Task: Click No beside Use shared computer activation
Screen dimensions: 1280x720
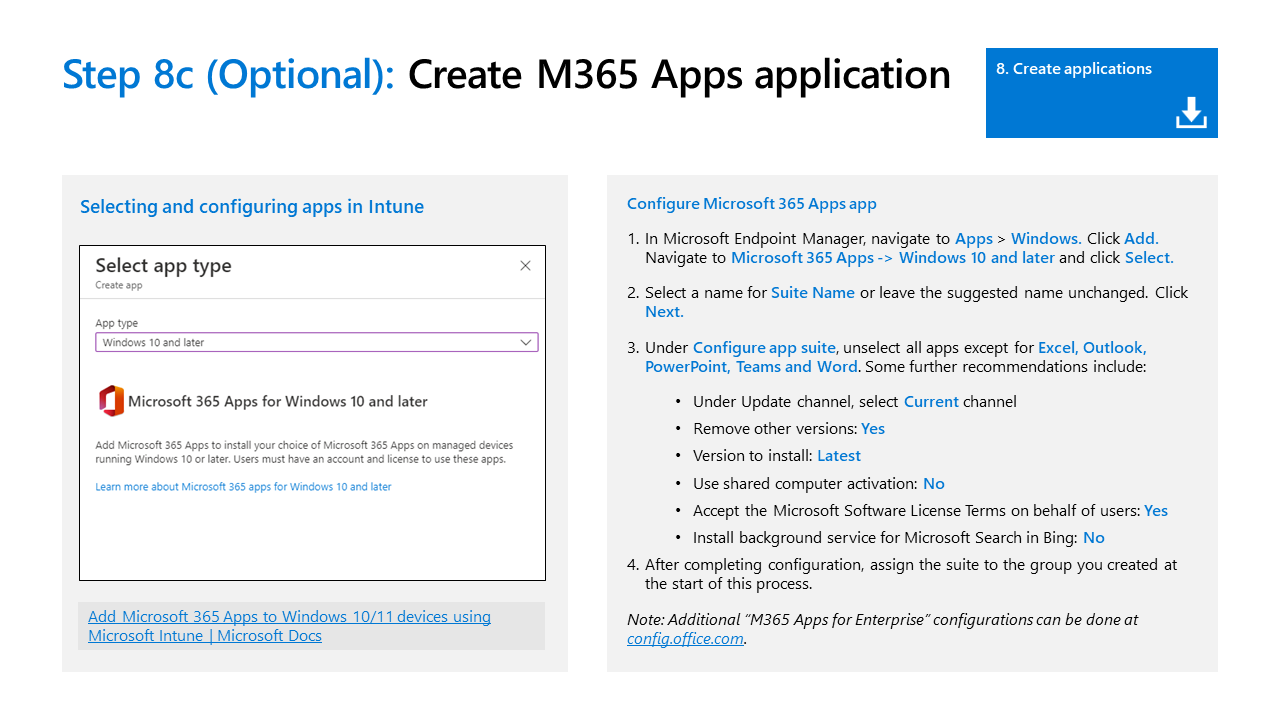Action: click(x=934, y=484)
